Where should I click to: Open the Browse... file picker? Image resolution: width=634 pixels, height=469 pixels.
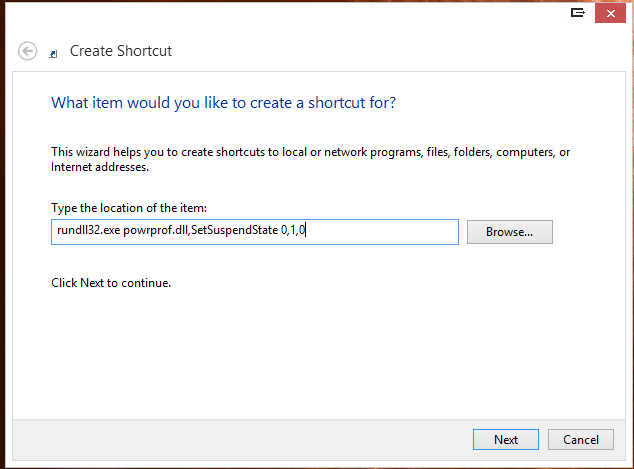coord(509,232)
